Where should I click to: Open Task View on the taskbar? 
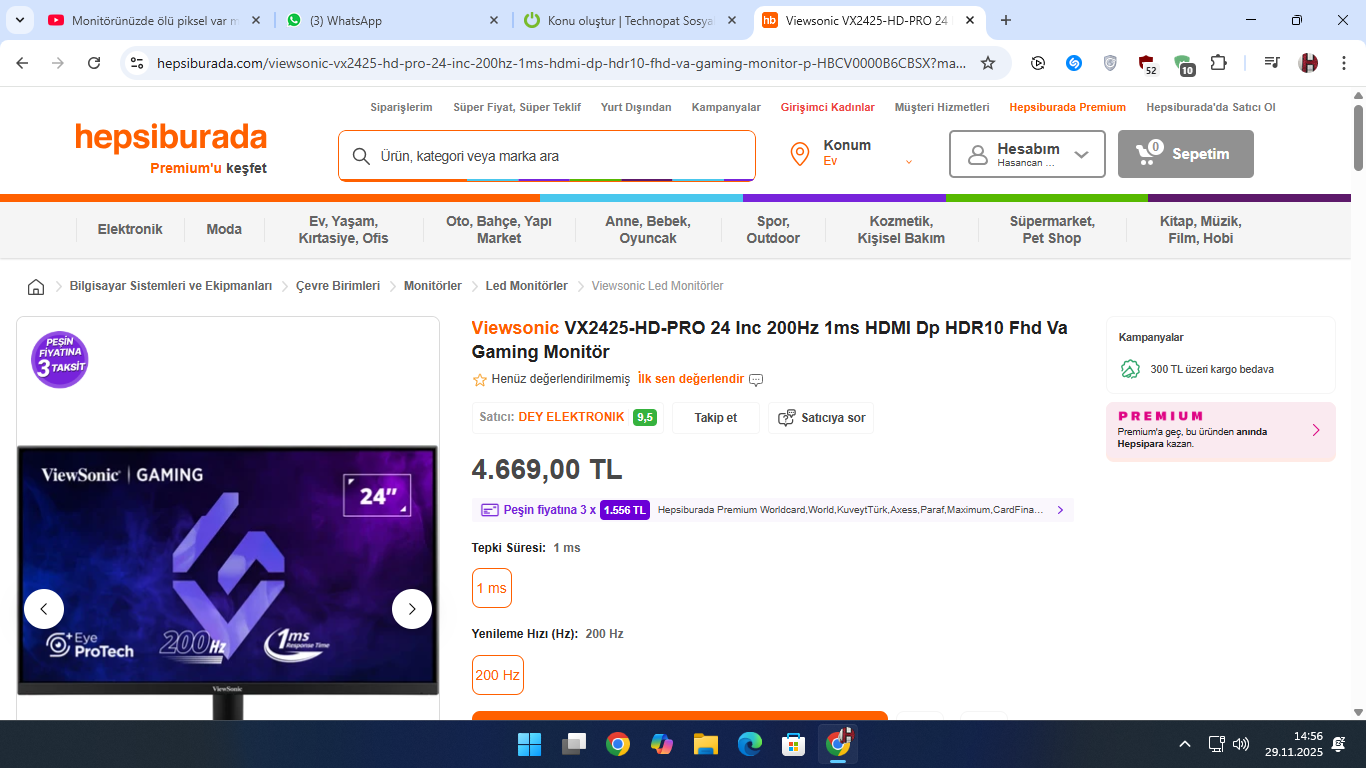(x=573, y=744)
